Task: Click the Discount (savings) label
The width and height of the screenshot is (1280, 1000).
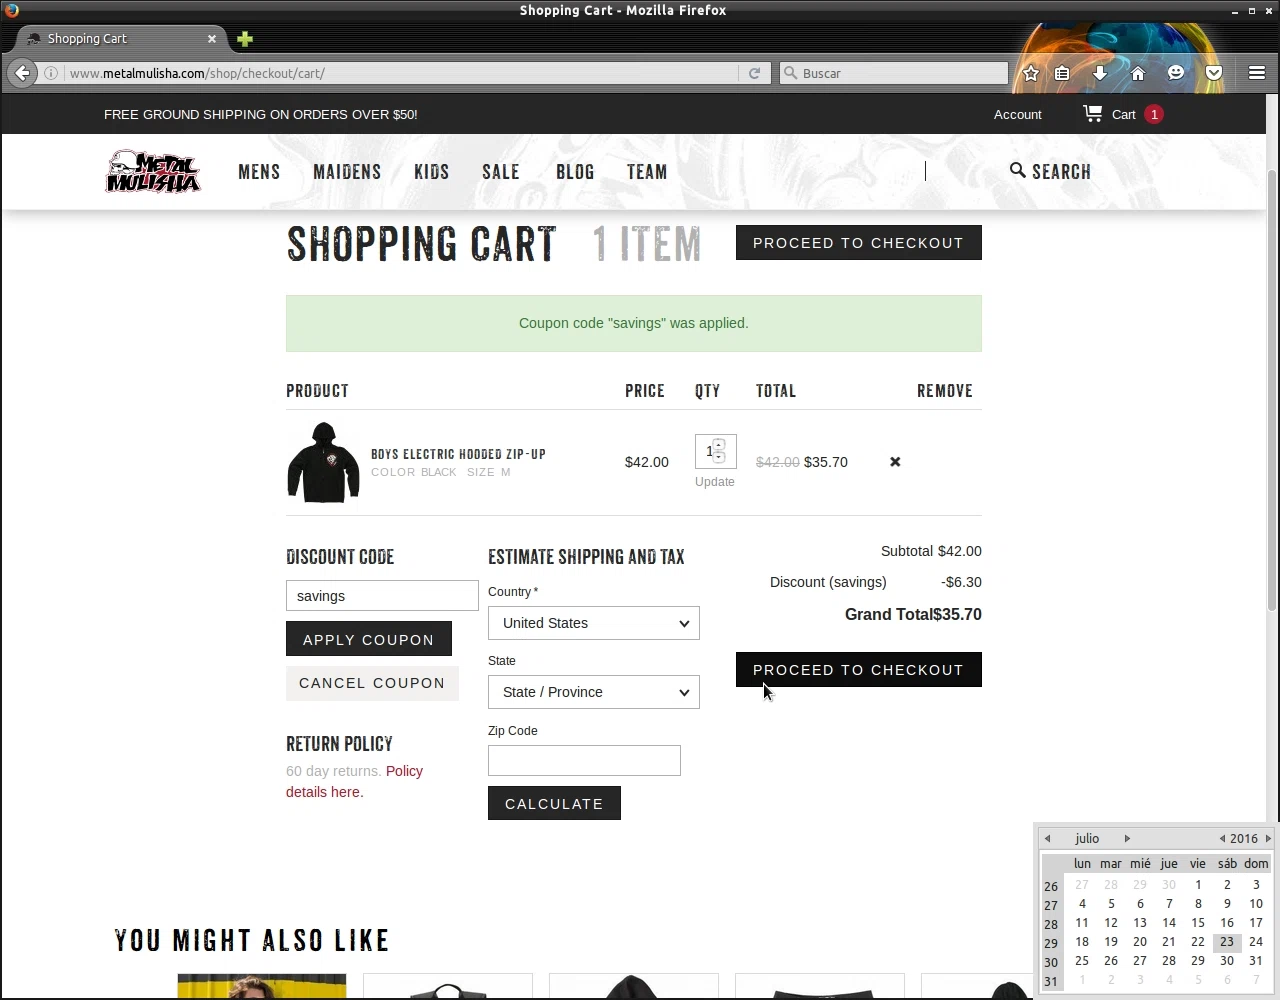Action: 828,582
